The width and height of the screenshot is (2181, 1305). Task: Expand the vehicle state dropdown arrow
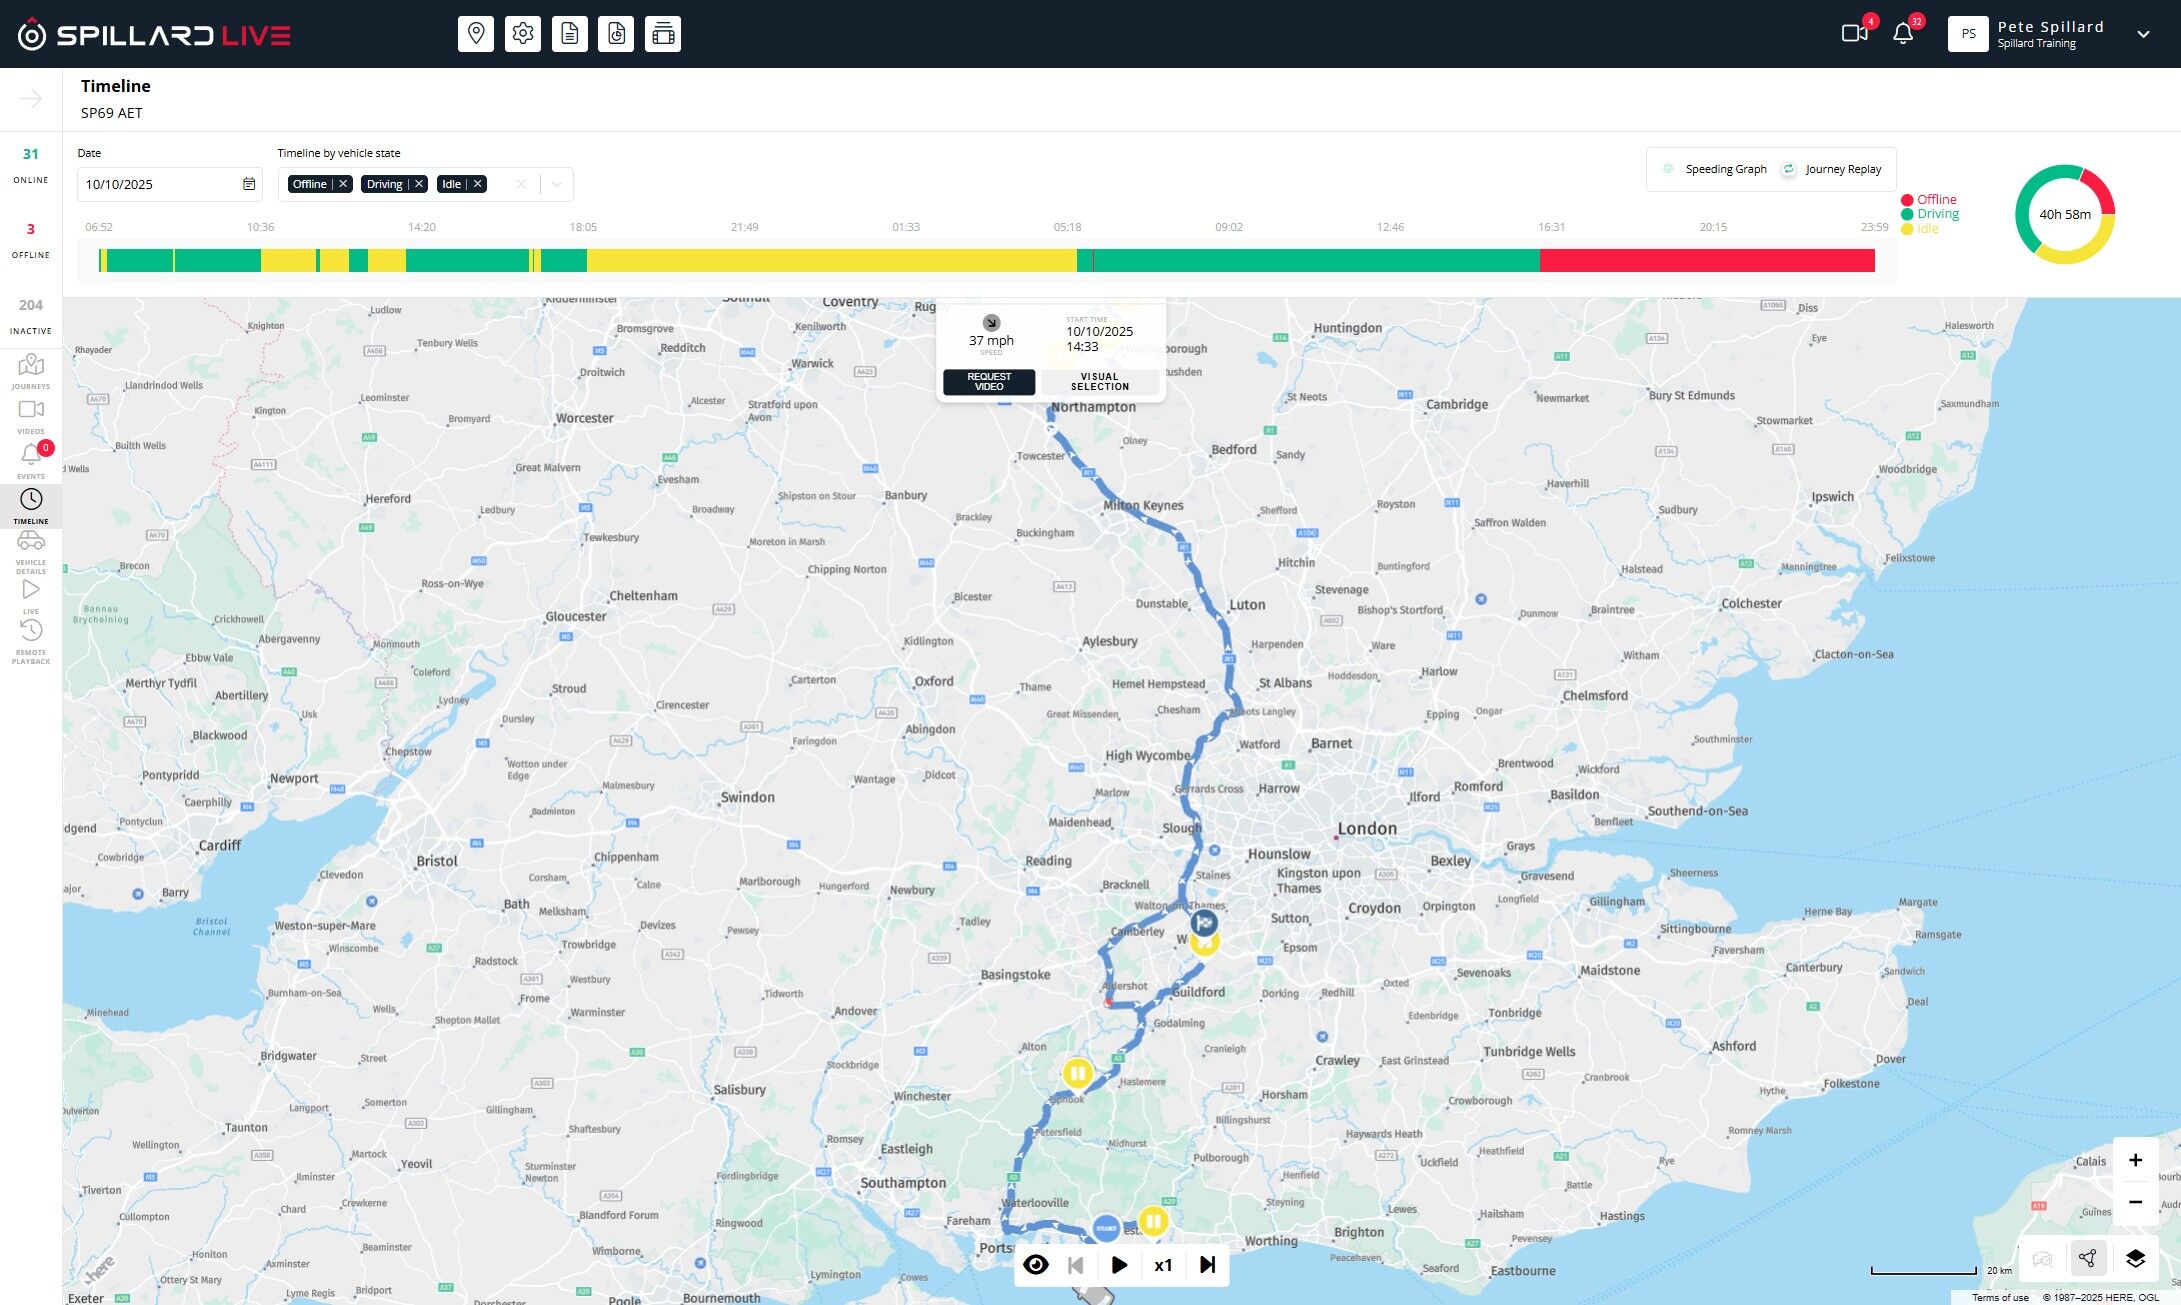click(x=557, y=184)
